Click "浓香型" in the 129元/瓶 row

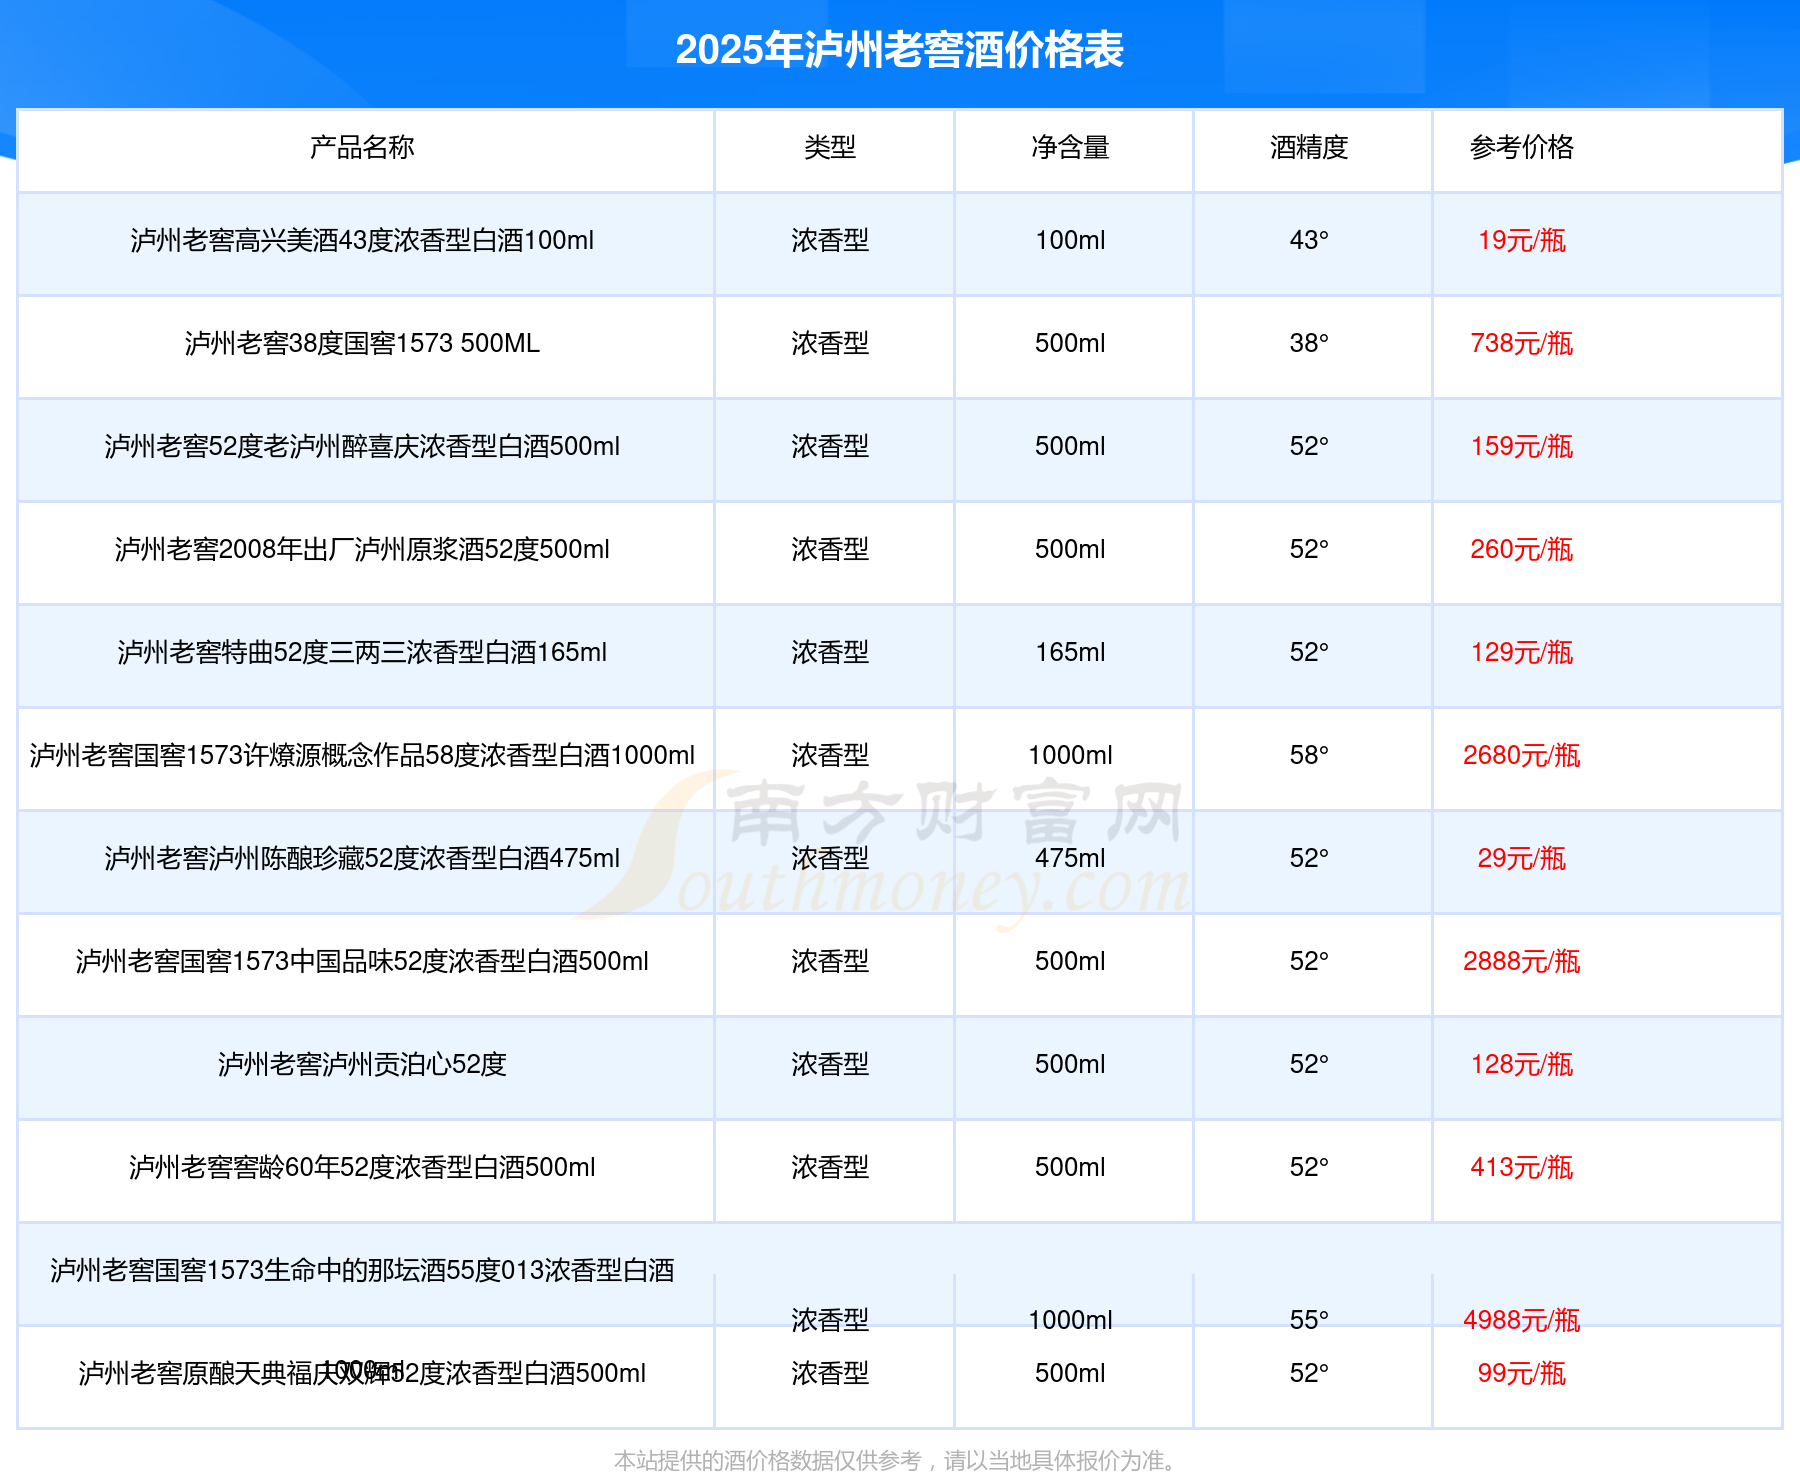point(830,652)
